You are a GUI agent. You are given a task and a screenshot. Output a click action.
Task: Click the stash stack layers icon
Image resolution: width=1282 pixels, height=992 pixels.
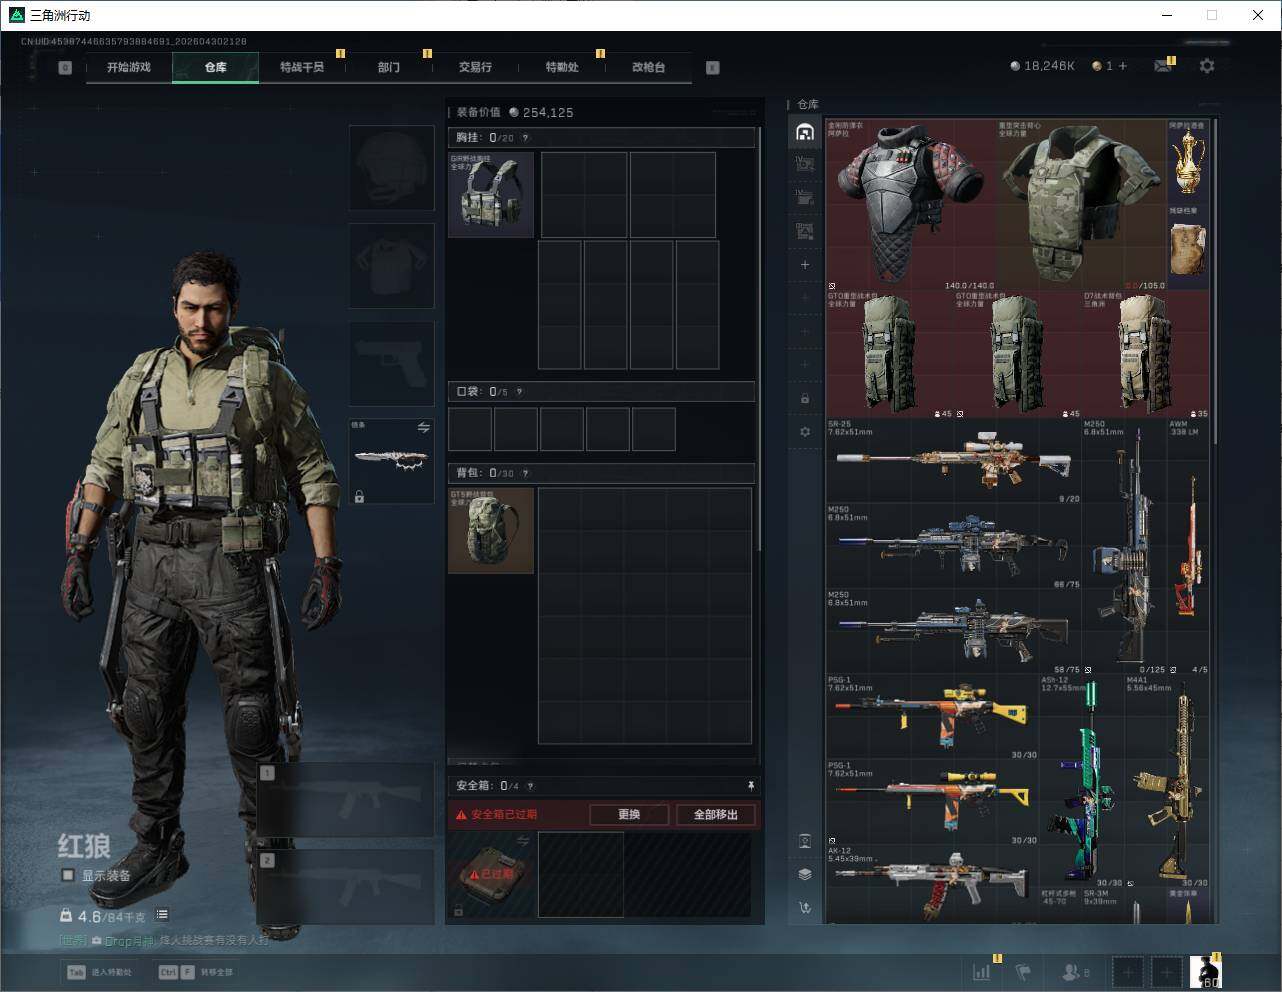click(x=805, y=874)
